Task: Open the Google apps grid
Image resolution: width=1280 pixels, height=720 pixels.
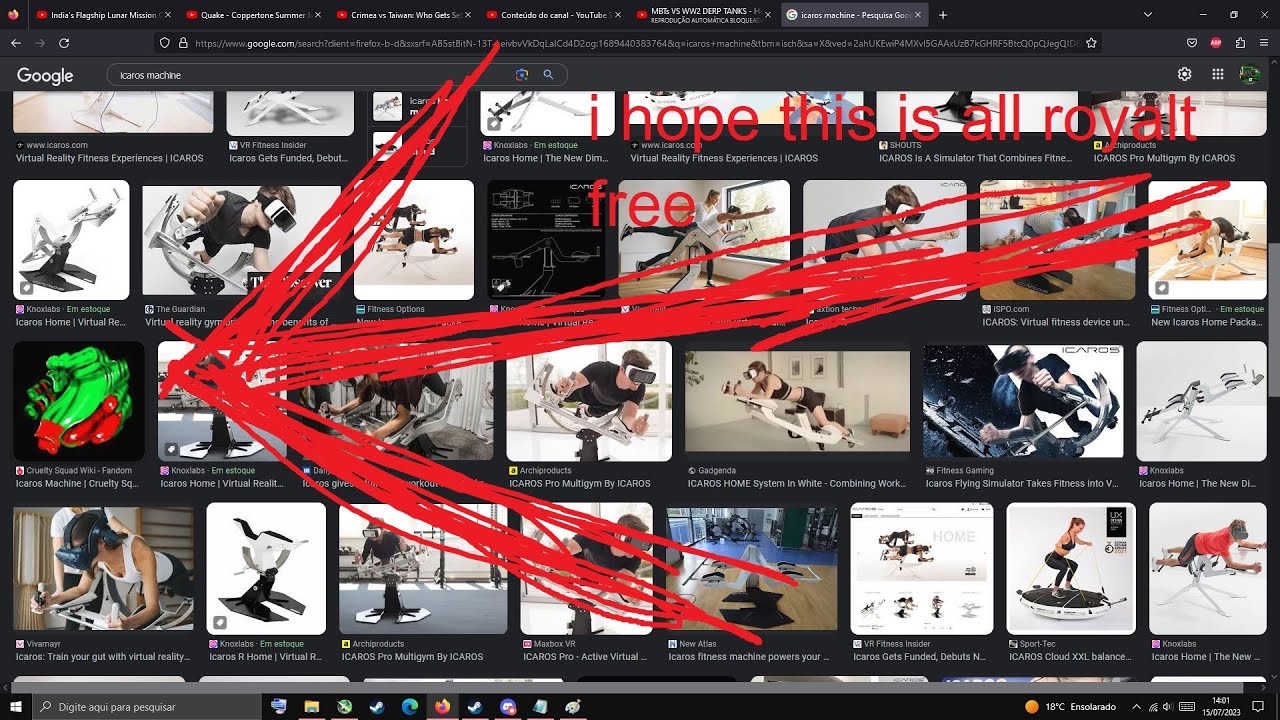Action: (x=1218, y=74)
